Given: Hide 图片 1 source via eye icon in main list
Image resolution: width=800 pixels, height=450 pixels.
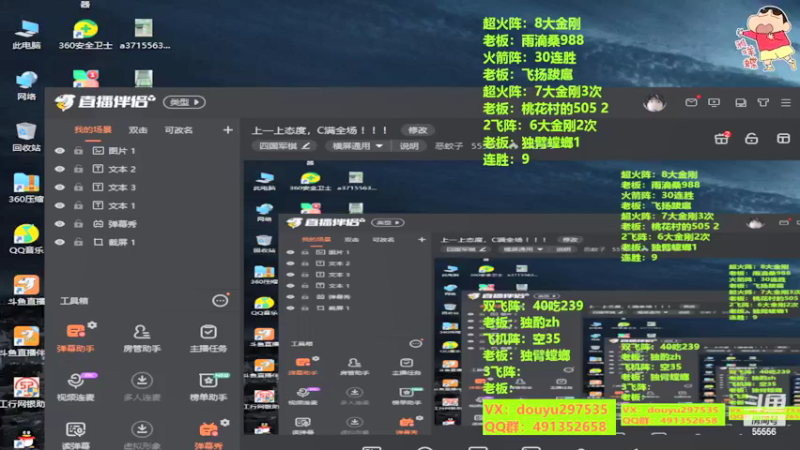Looking at the screenshot, I should pos(60,151).
